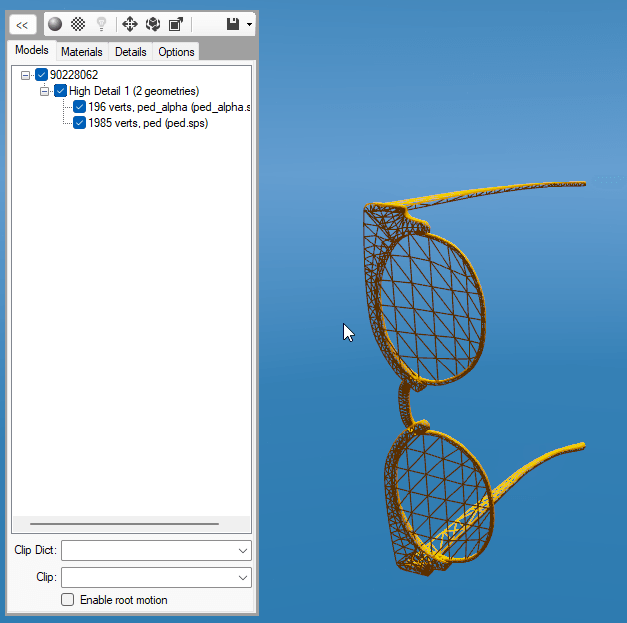This screenshot has width=627, height=623.
Task: Collapse the 90228062 tree node
Action: (26, 75)
